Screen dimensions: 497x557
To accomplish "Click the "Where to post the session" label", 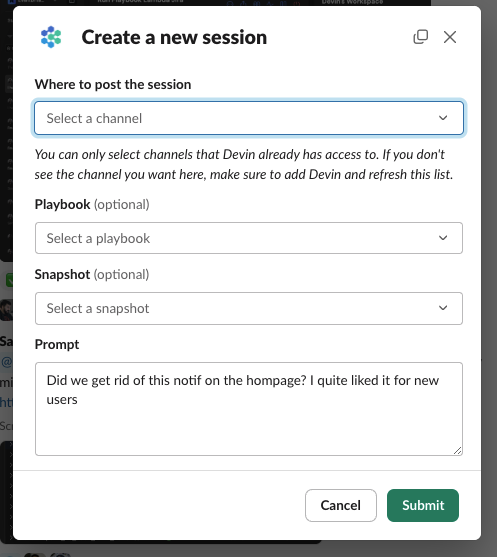I will pos(113,85).
